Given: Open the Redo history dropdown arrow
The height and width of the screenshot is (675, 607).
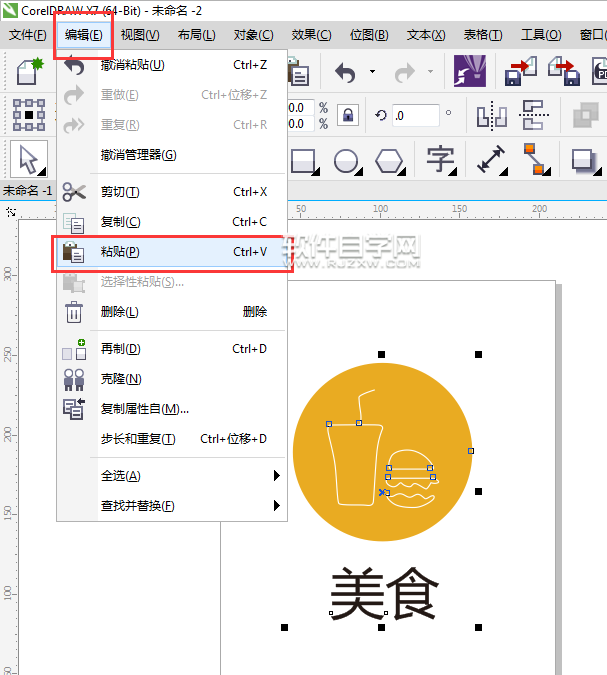Looking at the screenshot, I should (430, 71).
